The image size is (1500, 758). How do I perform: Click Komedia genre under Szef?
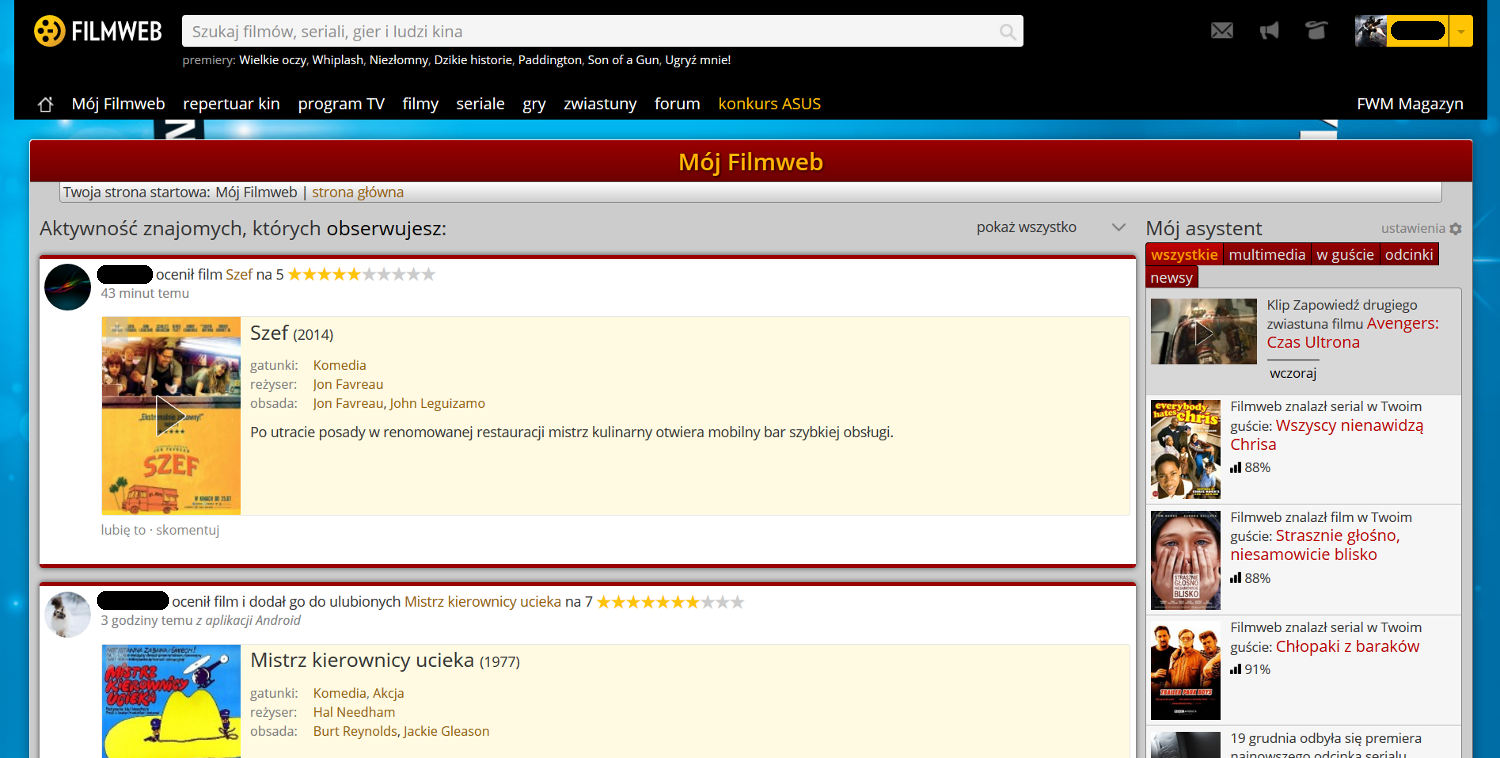(x=339, y=365)
